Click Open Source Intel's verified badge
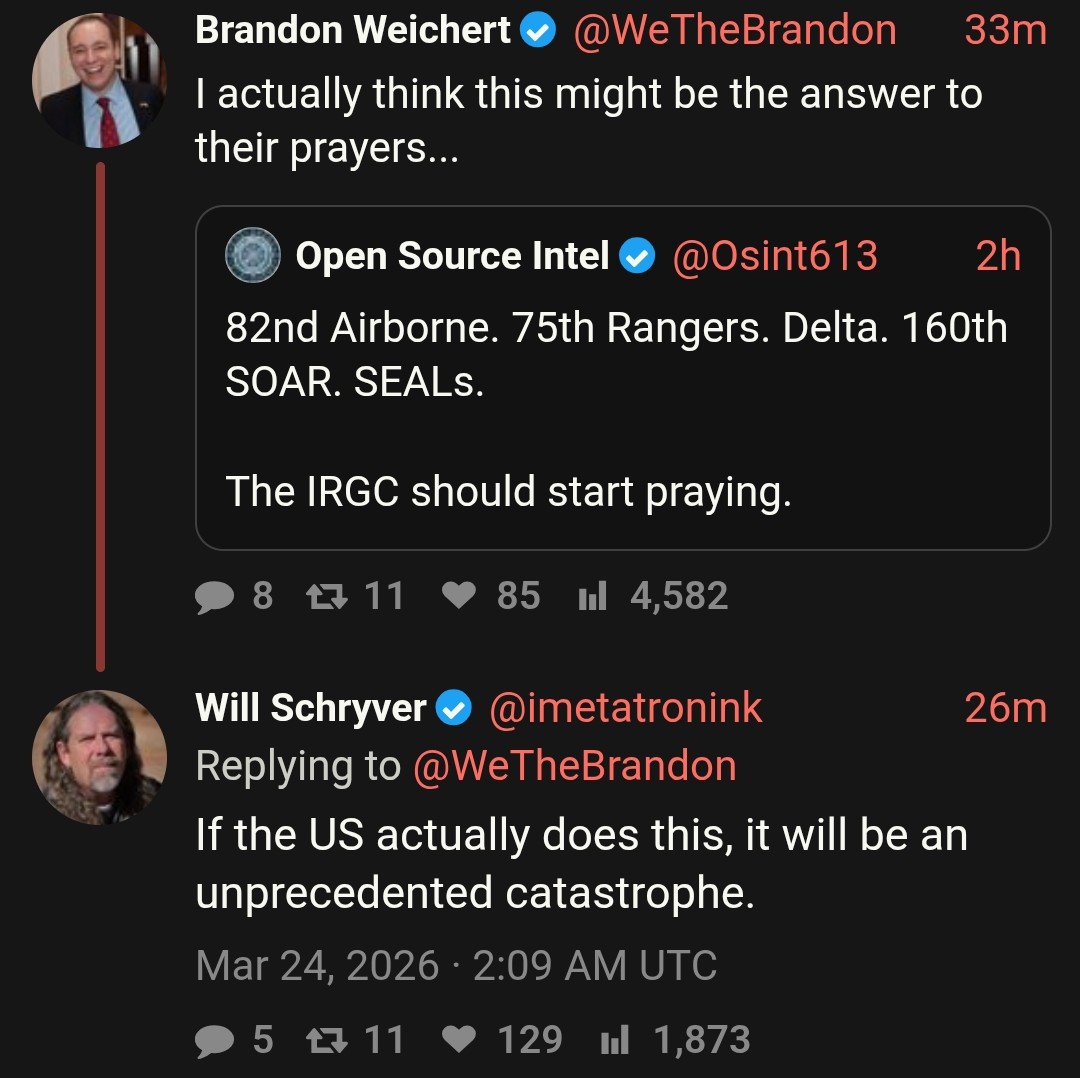Screen dimensions: 1080x1078 (637, 257)
